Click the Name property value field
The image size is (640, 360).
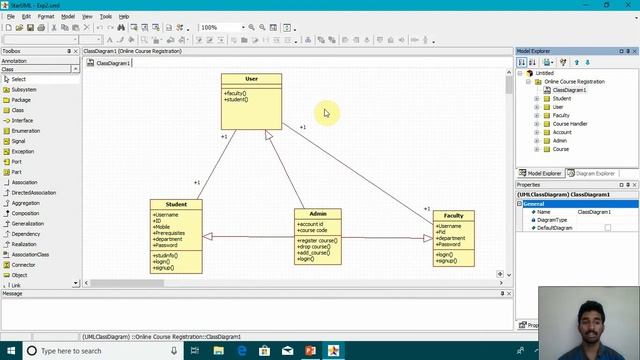point(607,212)
